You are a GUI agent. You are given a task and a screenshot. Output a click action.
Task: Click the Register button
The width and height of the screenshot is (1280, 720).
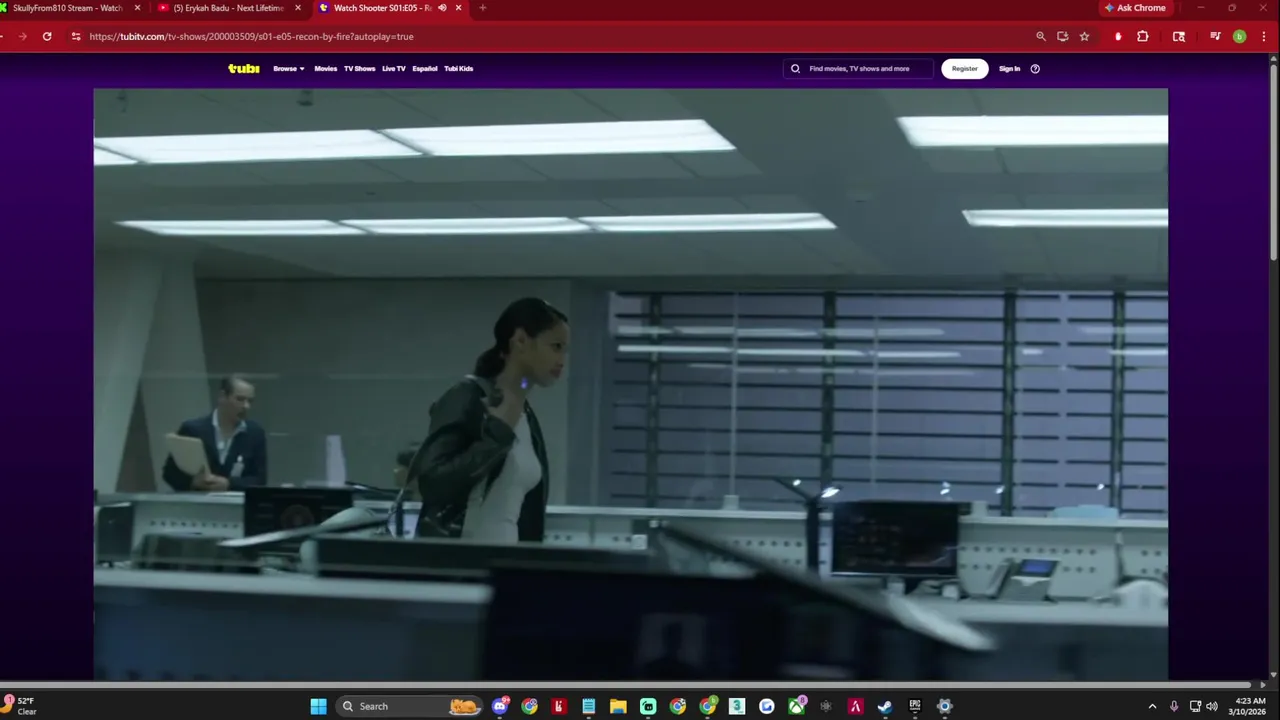coord(965,69)
